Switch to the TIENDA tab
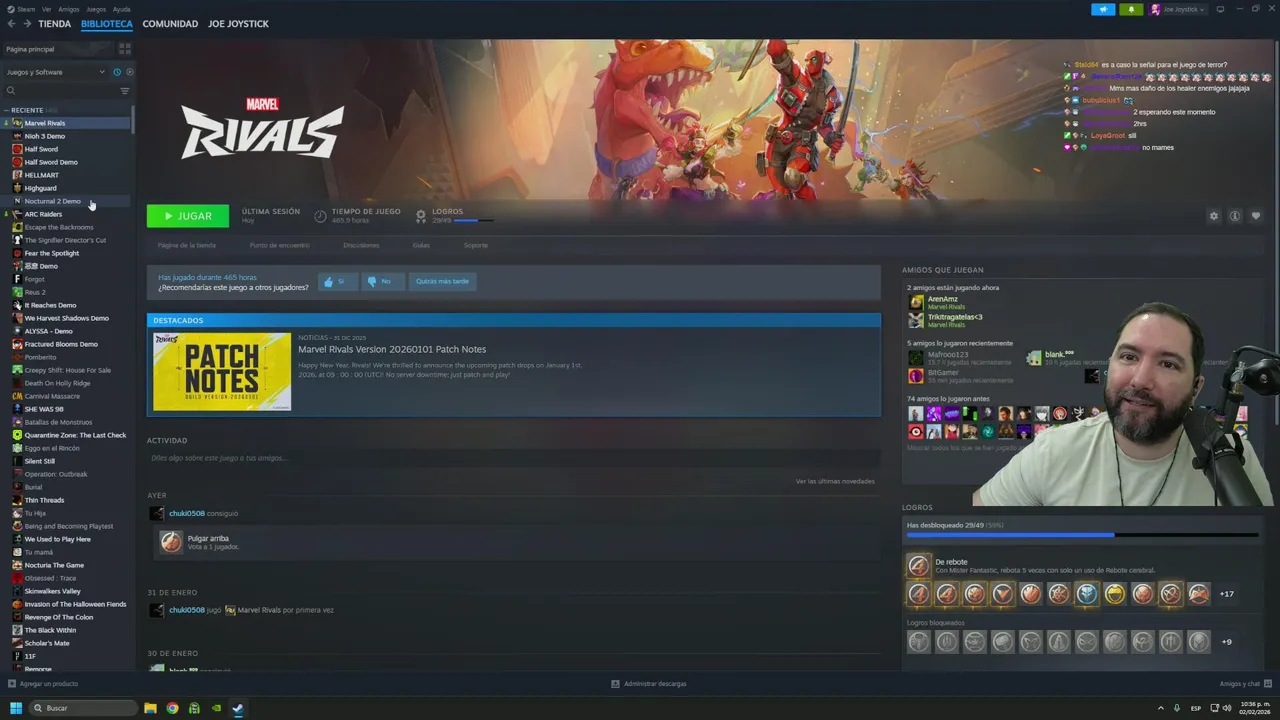The height and width of the screenshot is (720, 1280). click(54, 23)
